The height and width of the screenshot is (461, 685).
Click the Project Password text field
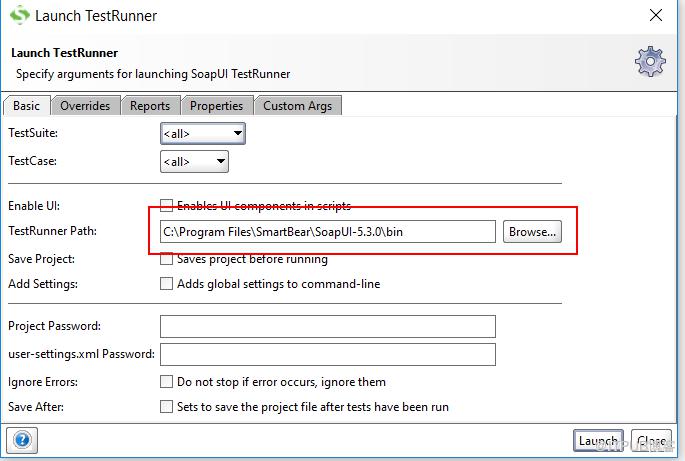(328, 326)
